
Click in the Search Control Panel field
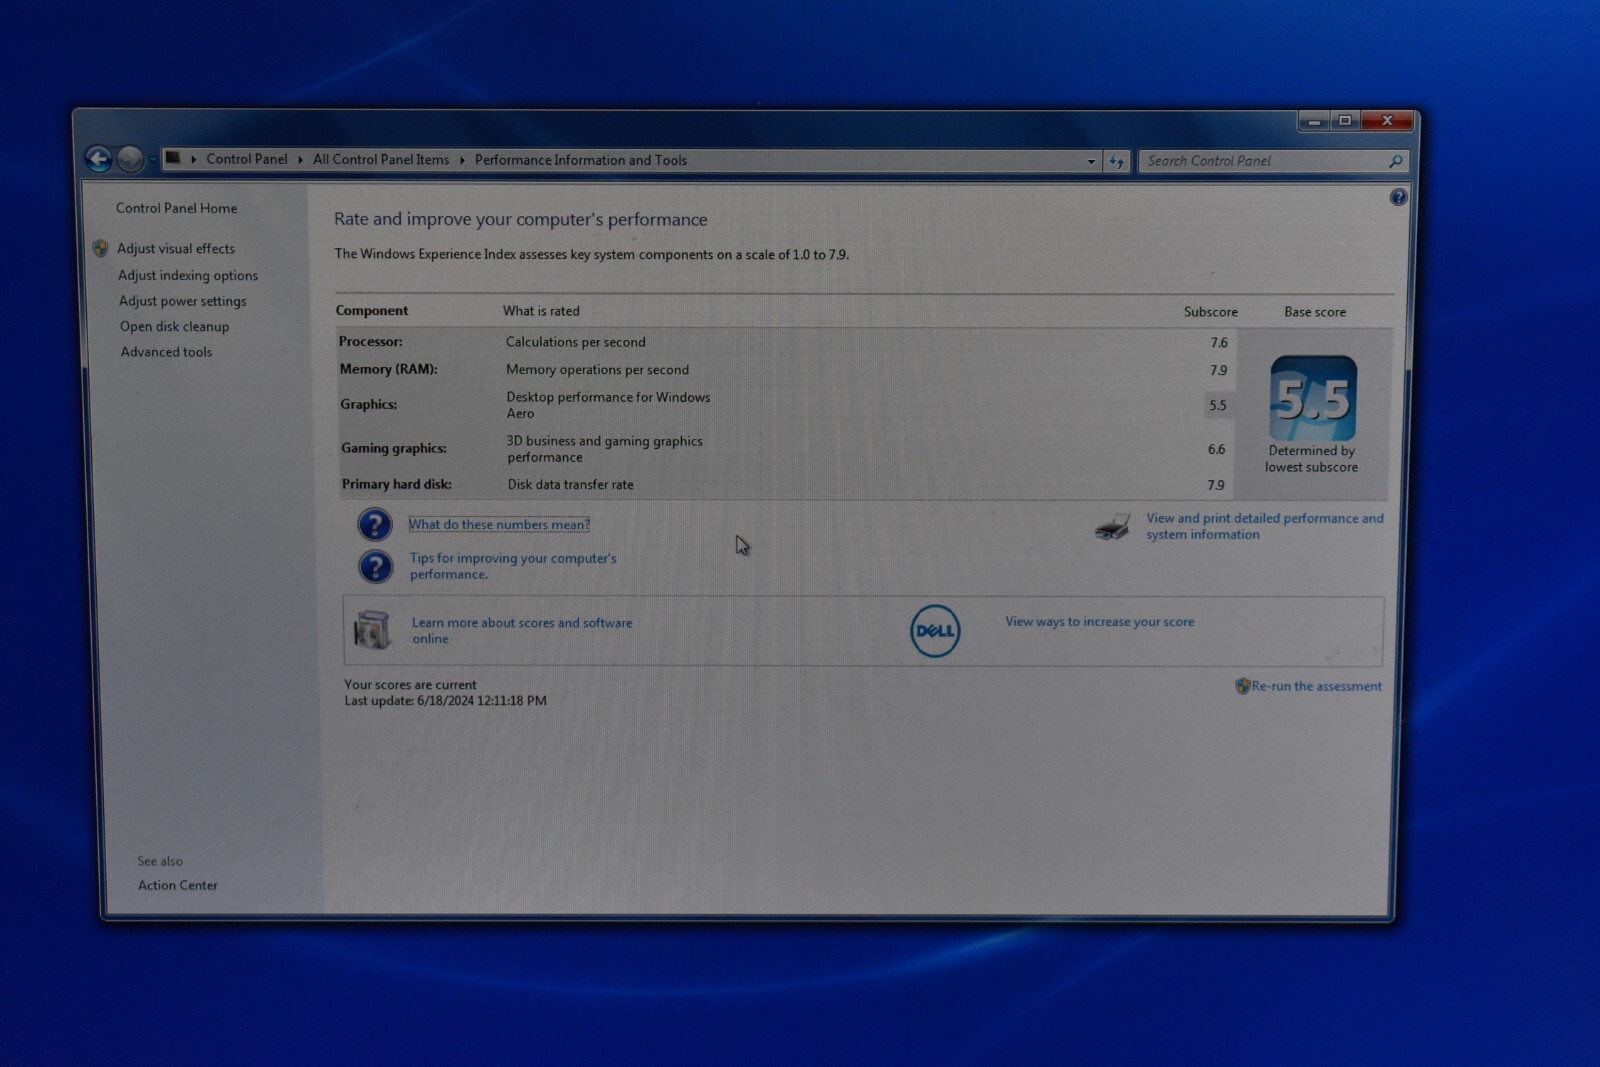1260,161
